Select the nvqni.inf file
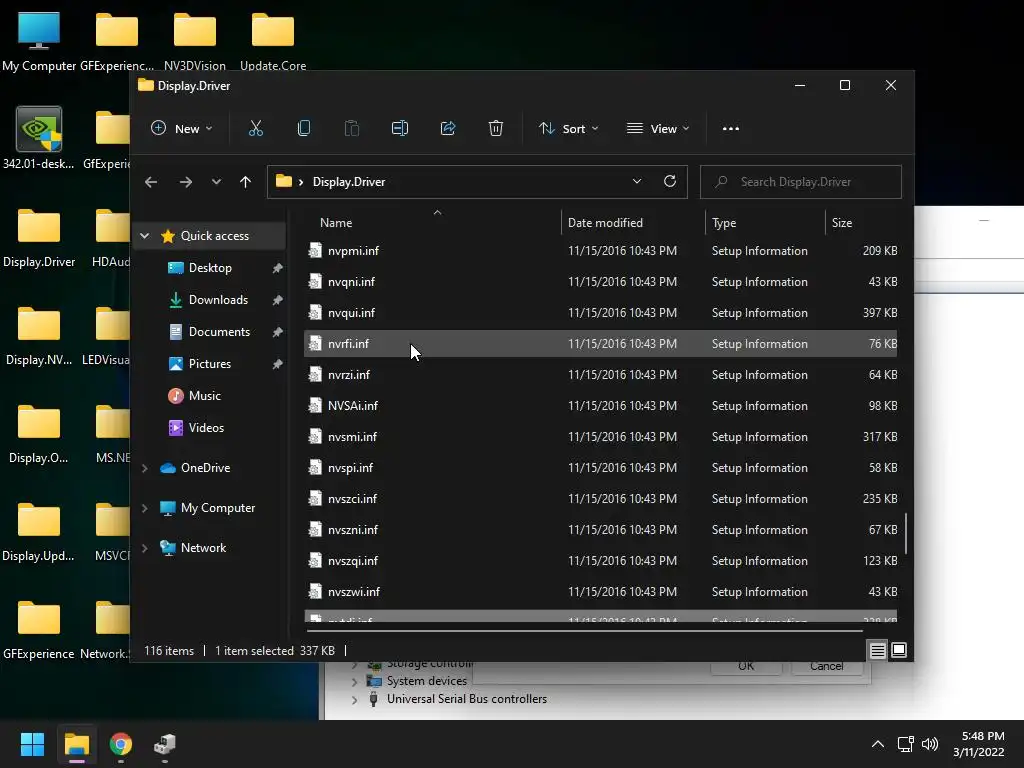The height and width of the screenshot is (768, 1024). [x=601, y=281]
